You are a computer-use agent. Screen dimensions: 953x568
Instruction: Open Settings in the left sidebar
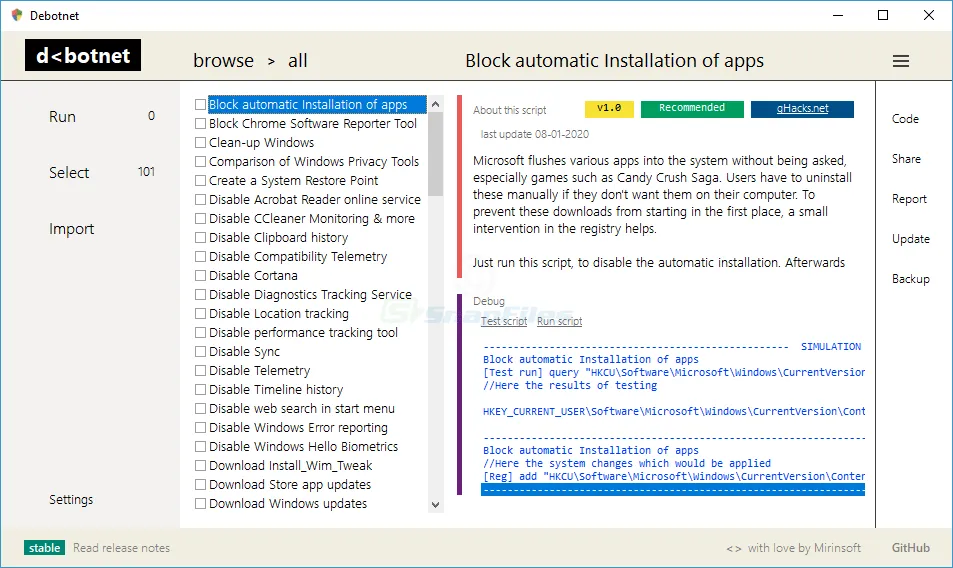pyautogui.click(x=71, y=499)
